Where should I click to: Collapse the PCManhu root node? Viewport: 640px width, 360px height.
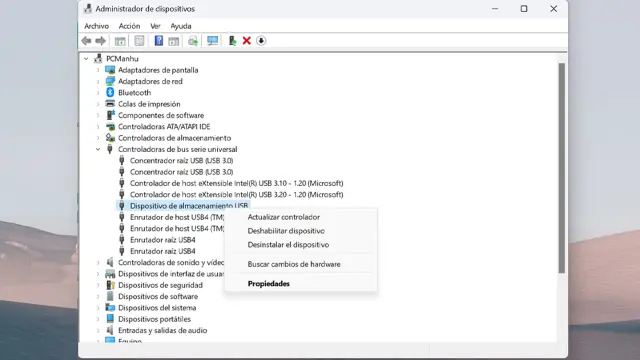[x=86, y=59]
